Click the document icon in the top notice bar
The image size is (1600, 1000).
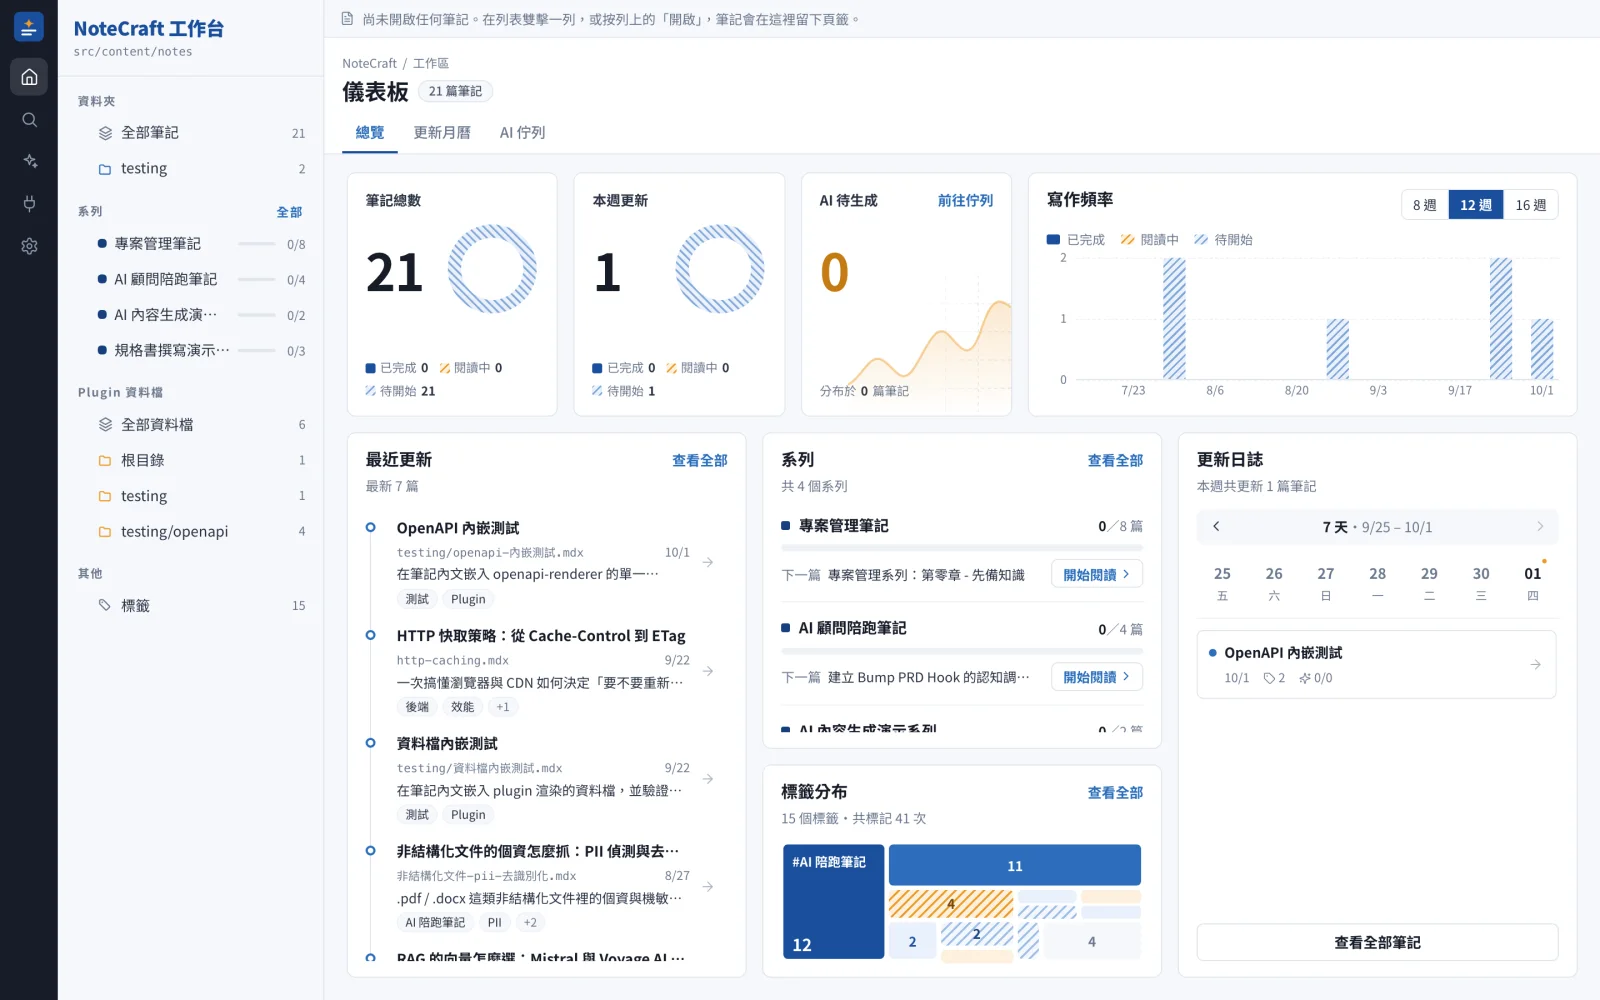[347, 19]
